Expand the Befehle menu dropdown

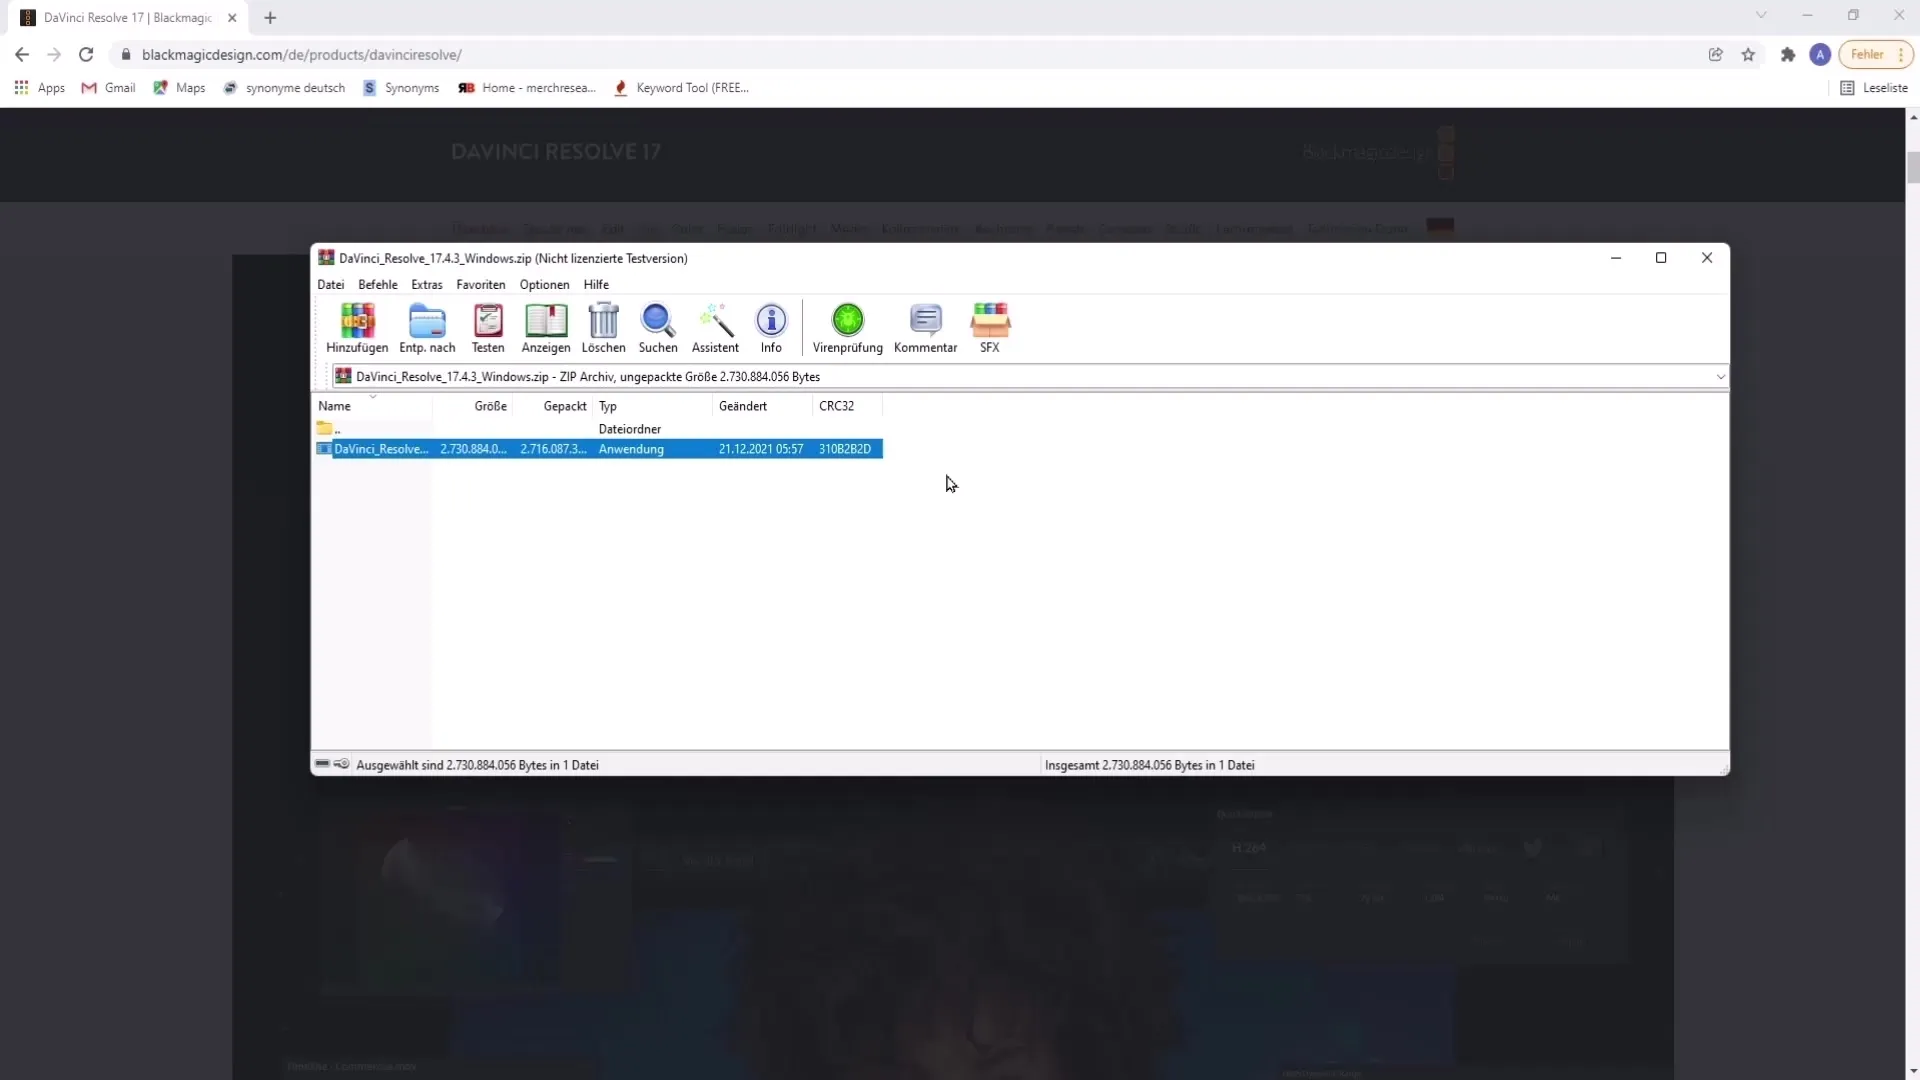pyautogui.click(x=378, y=285)
